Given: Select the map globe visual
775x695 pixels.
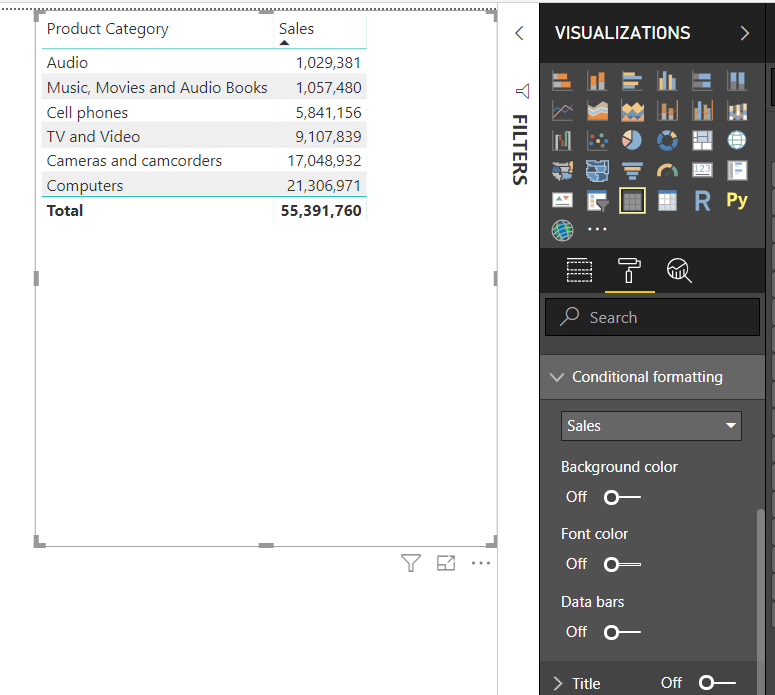Looking at the screenshot, I should click(737, 141).
